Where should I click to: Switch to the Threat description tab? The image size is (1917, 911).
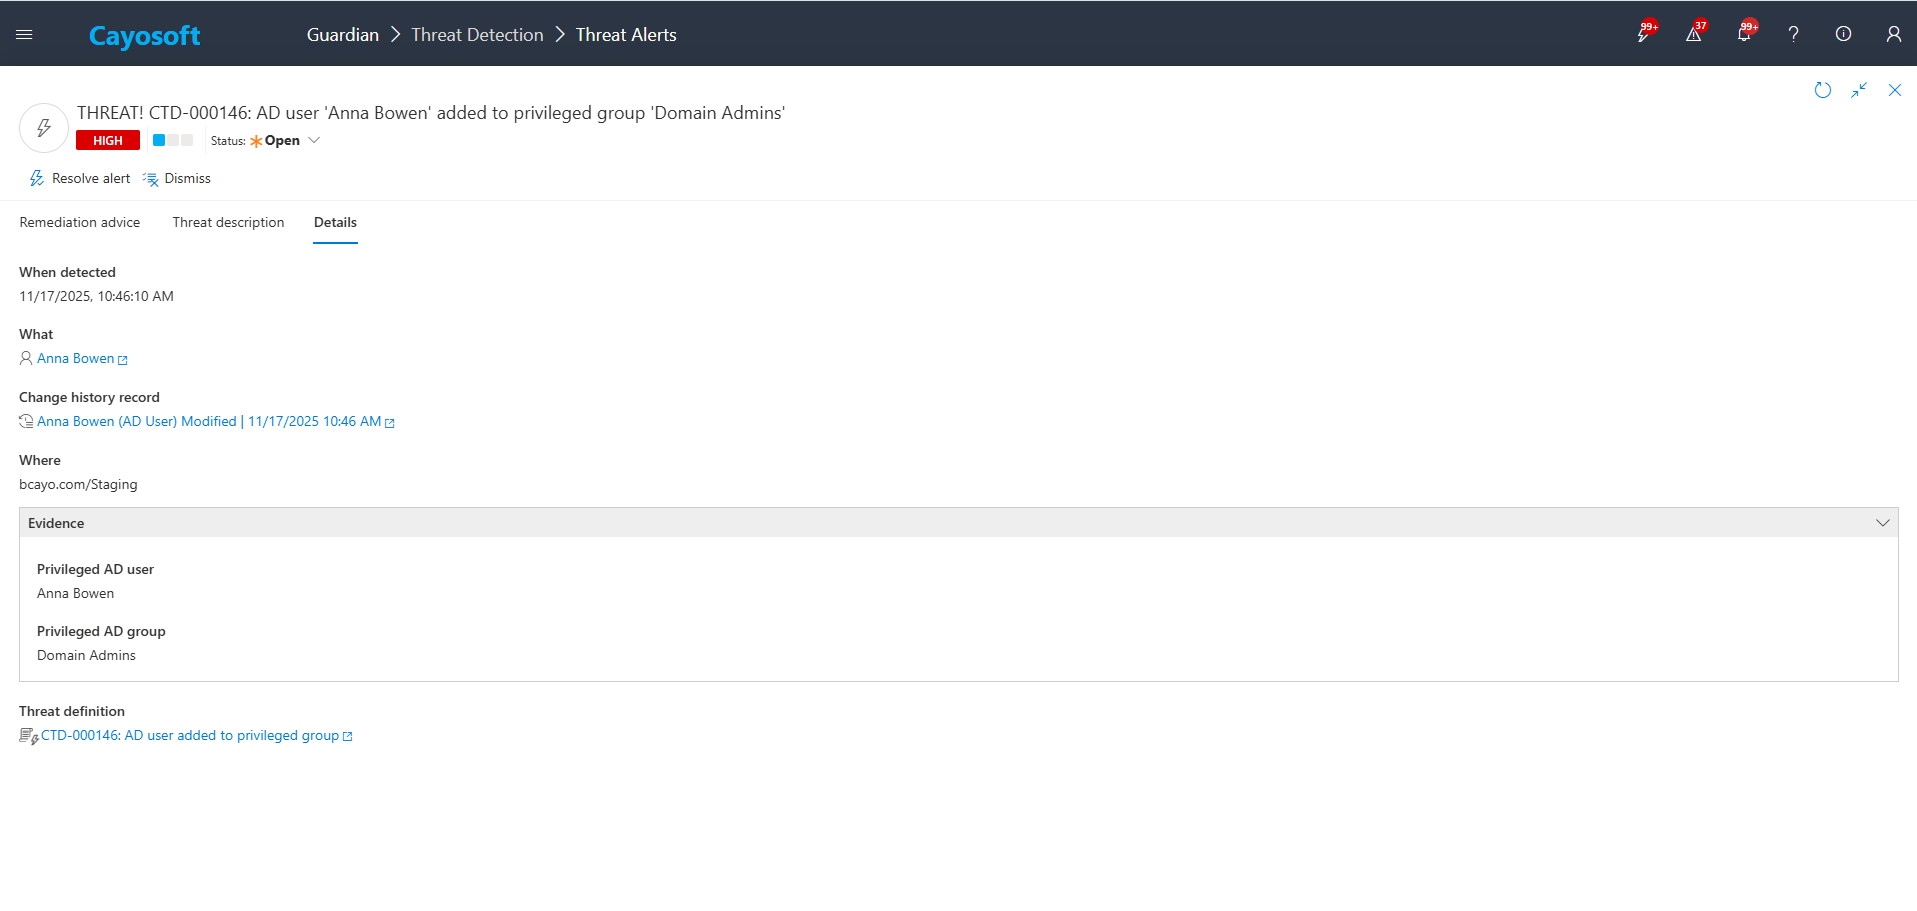[x=228, y=222]
